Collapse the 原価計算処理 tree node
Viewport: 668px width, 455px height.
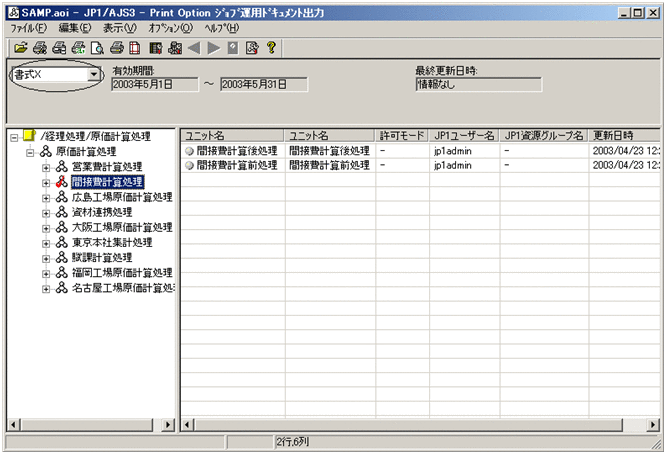(x=31, y=152)
